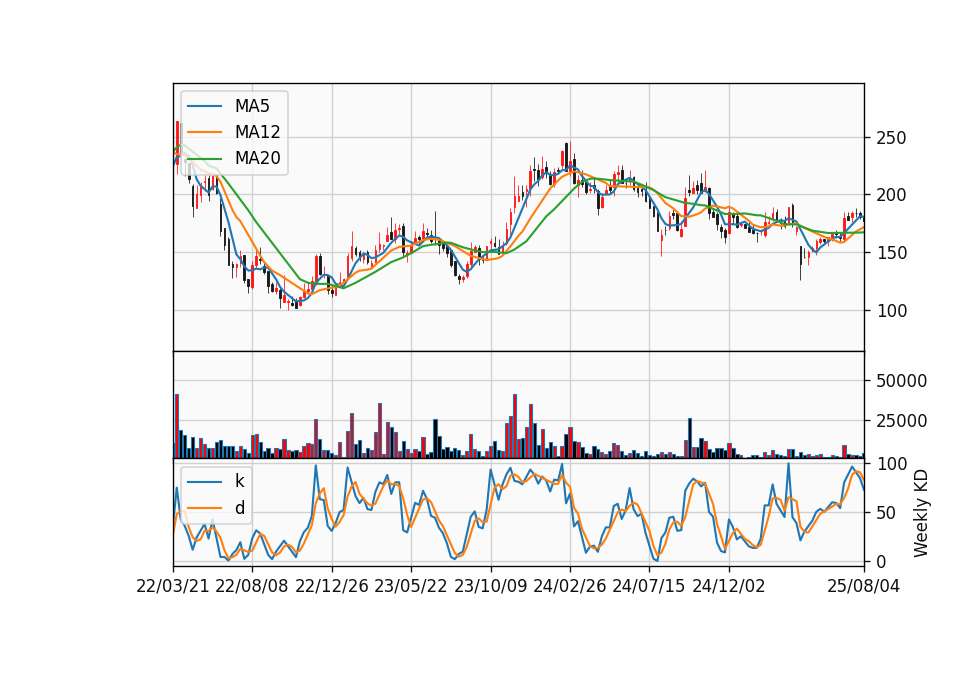Click the 24/07/15 date label

pos(648,586)
